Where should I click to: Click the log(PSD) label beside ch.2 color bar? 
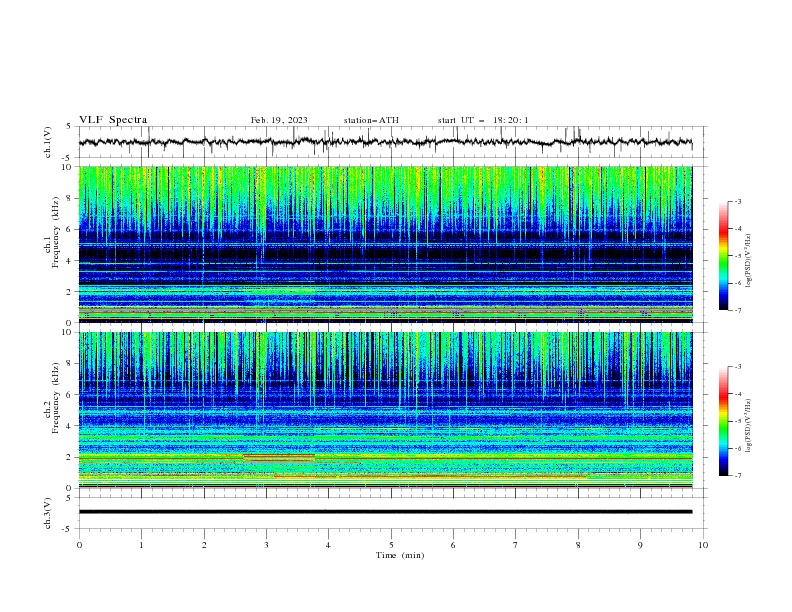point(749,426)
